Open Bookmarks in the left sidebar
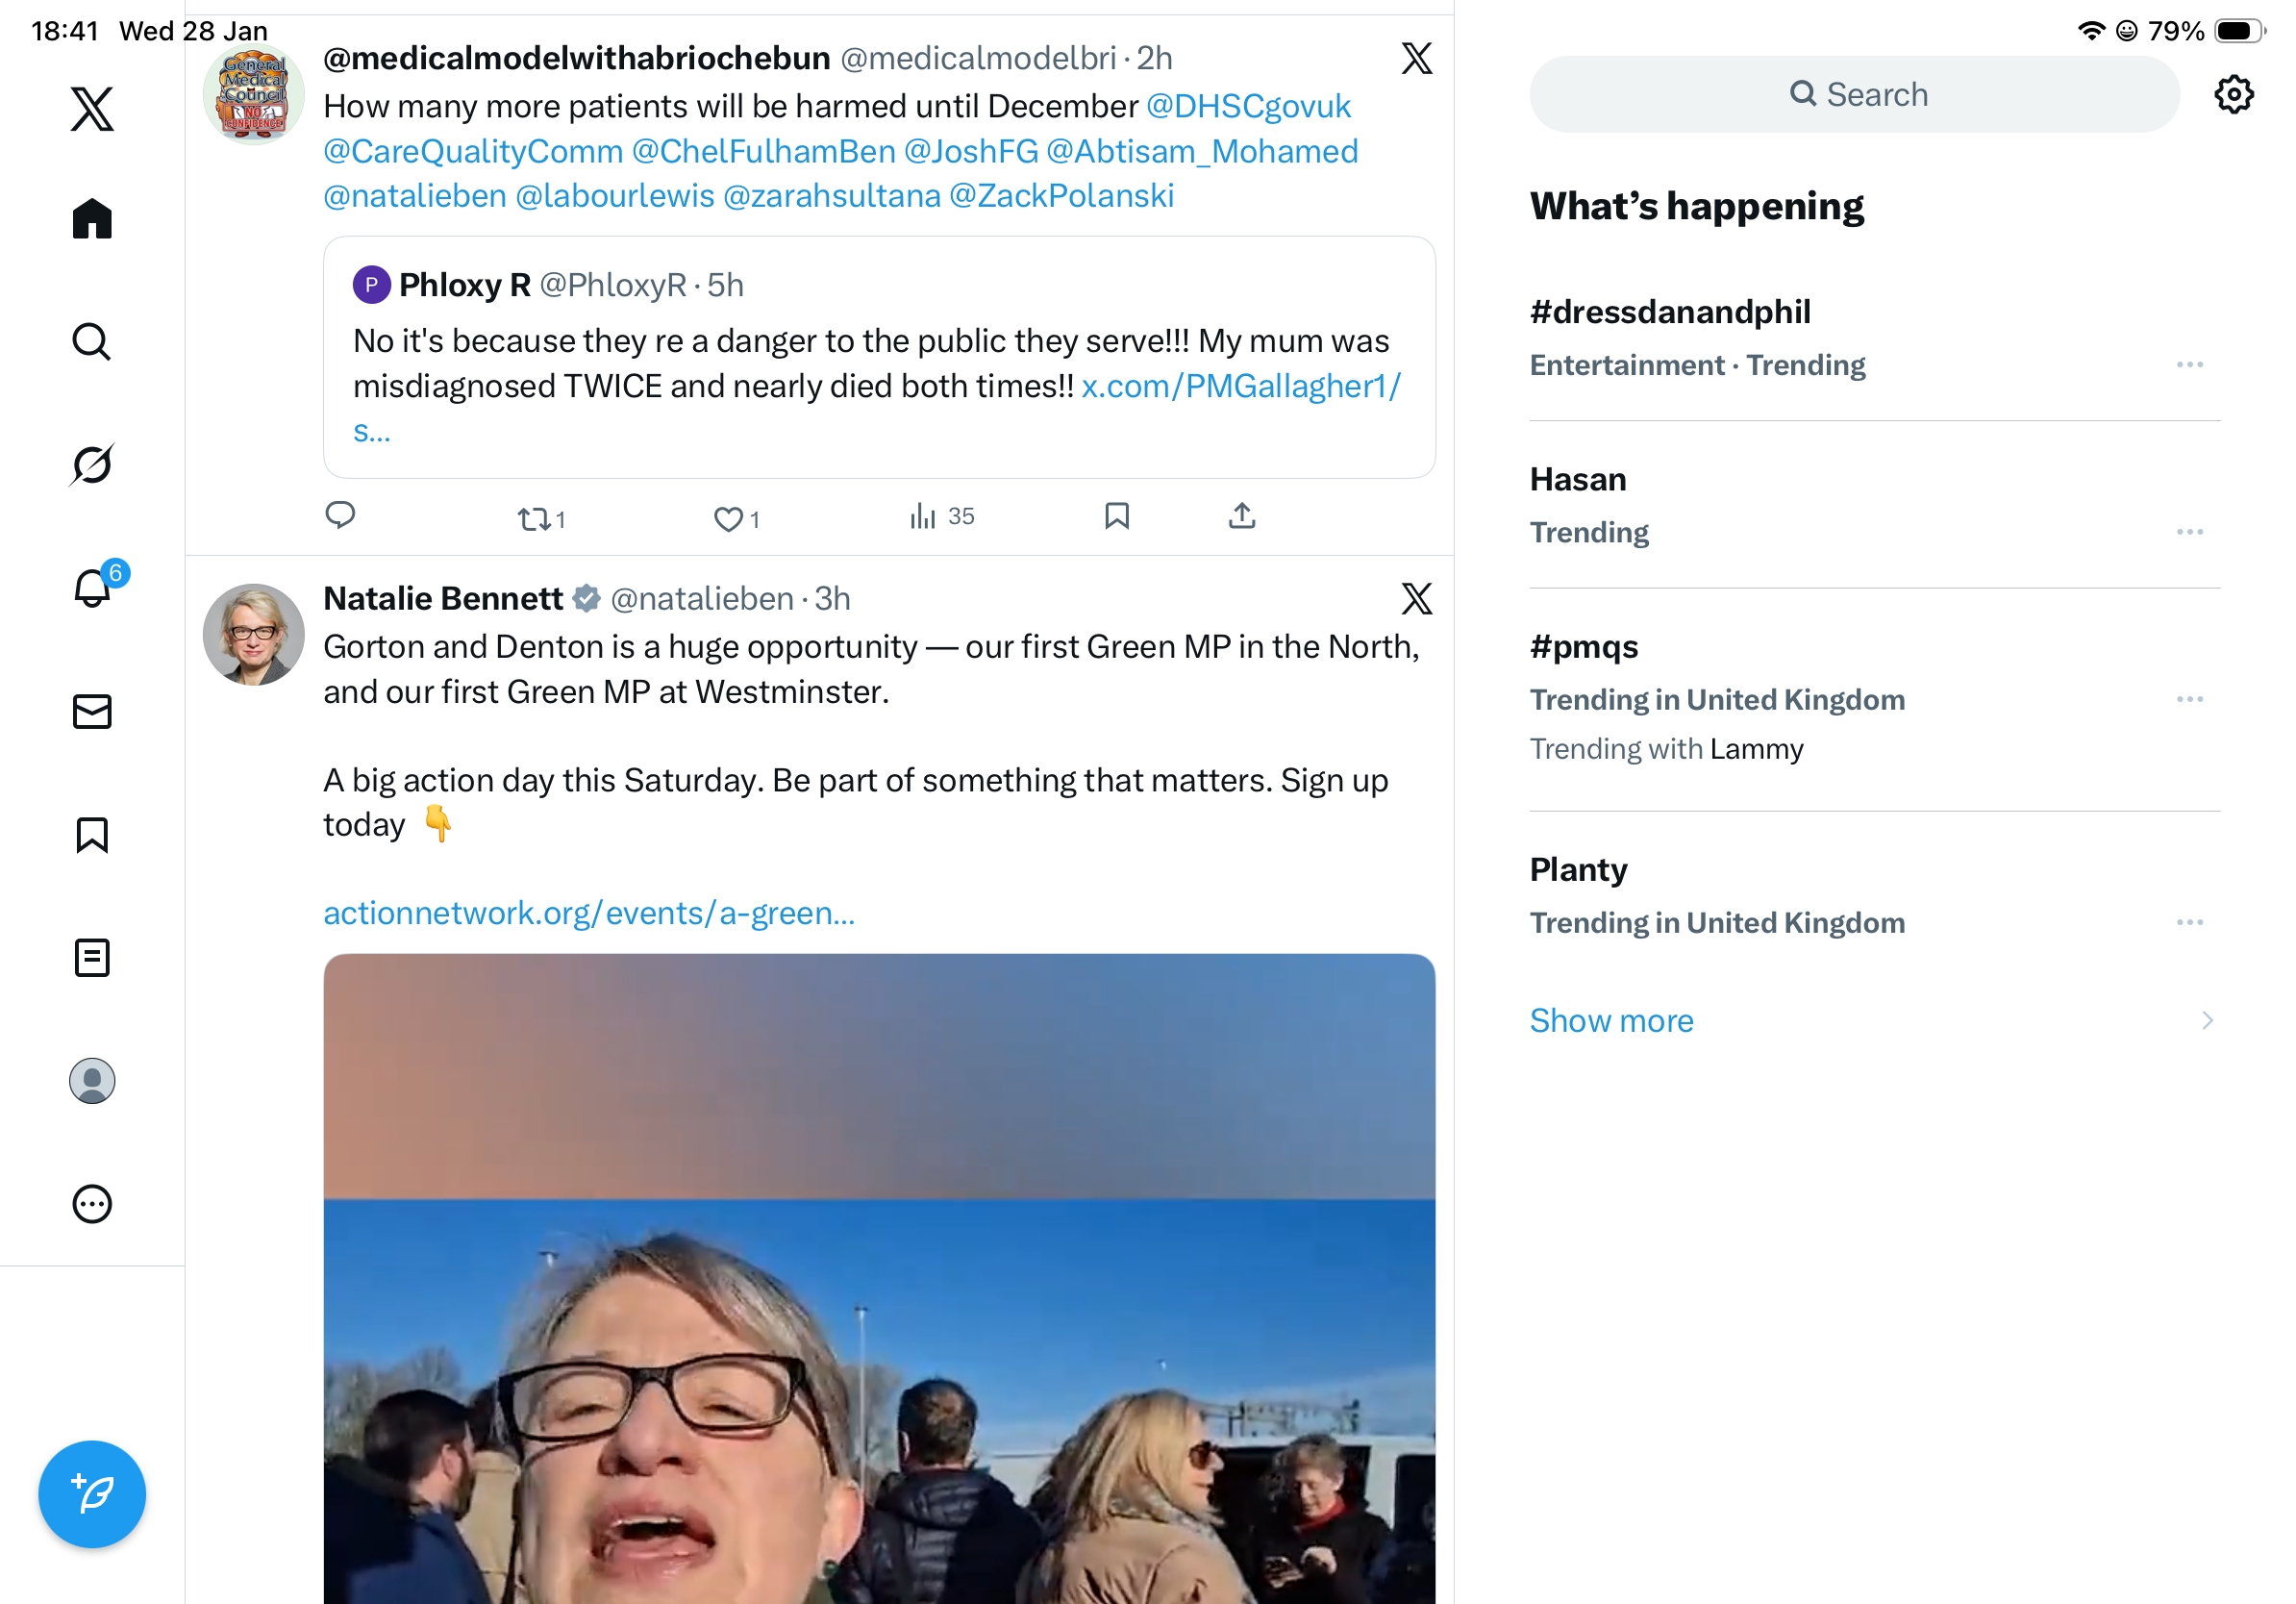The width and height of the screenshot is (2296, 1604). click(92, 835)
